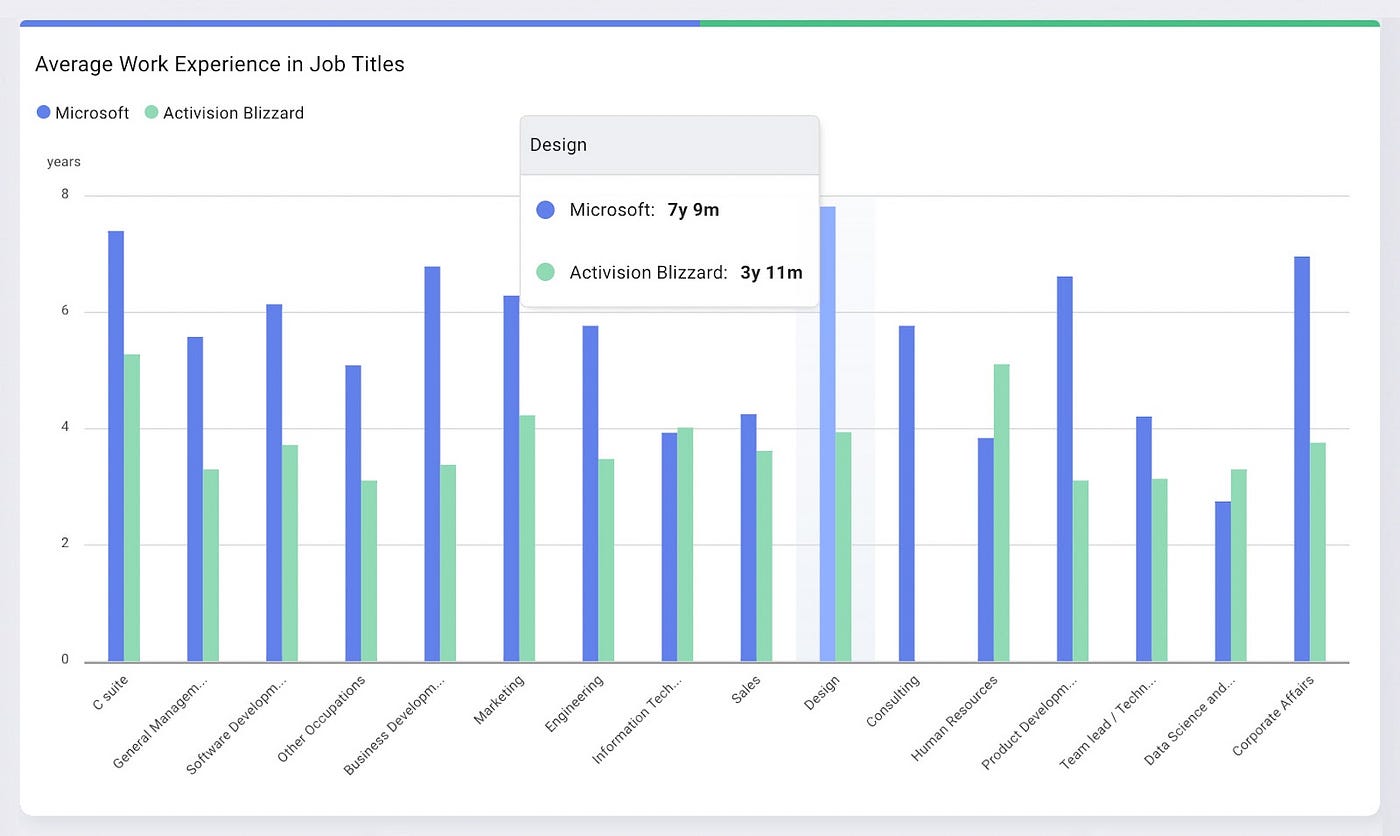Click the green Software Development bar

(290, 553)
